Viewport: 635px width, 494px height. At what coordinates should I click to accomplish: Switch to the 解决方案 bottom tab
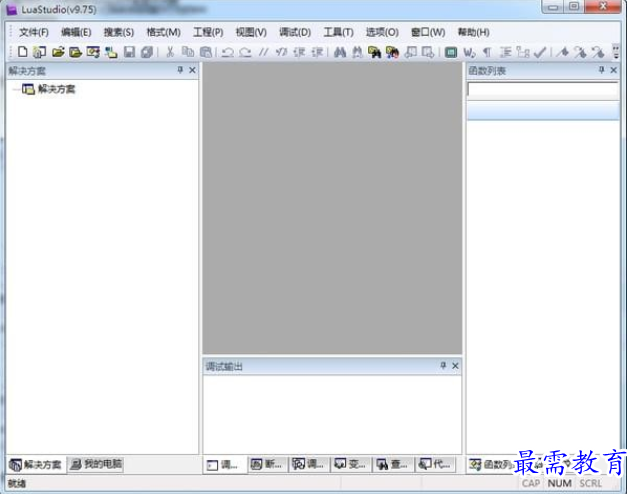pyautogui.click(x=36, y=464)
